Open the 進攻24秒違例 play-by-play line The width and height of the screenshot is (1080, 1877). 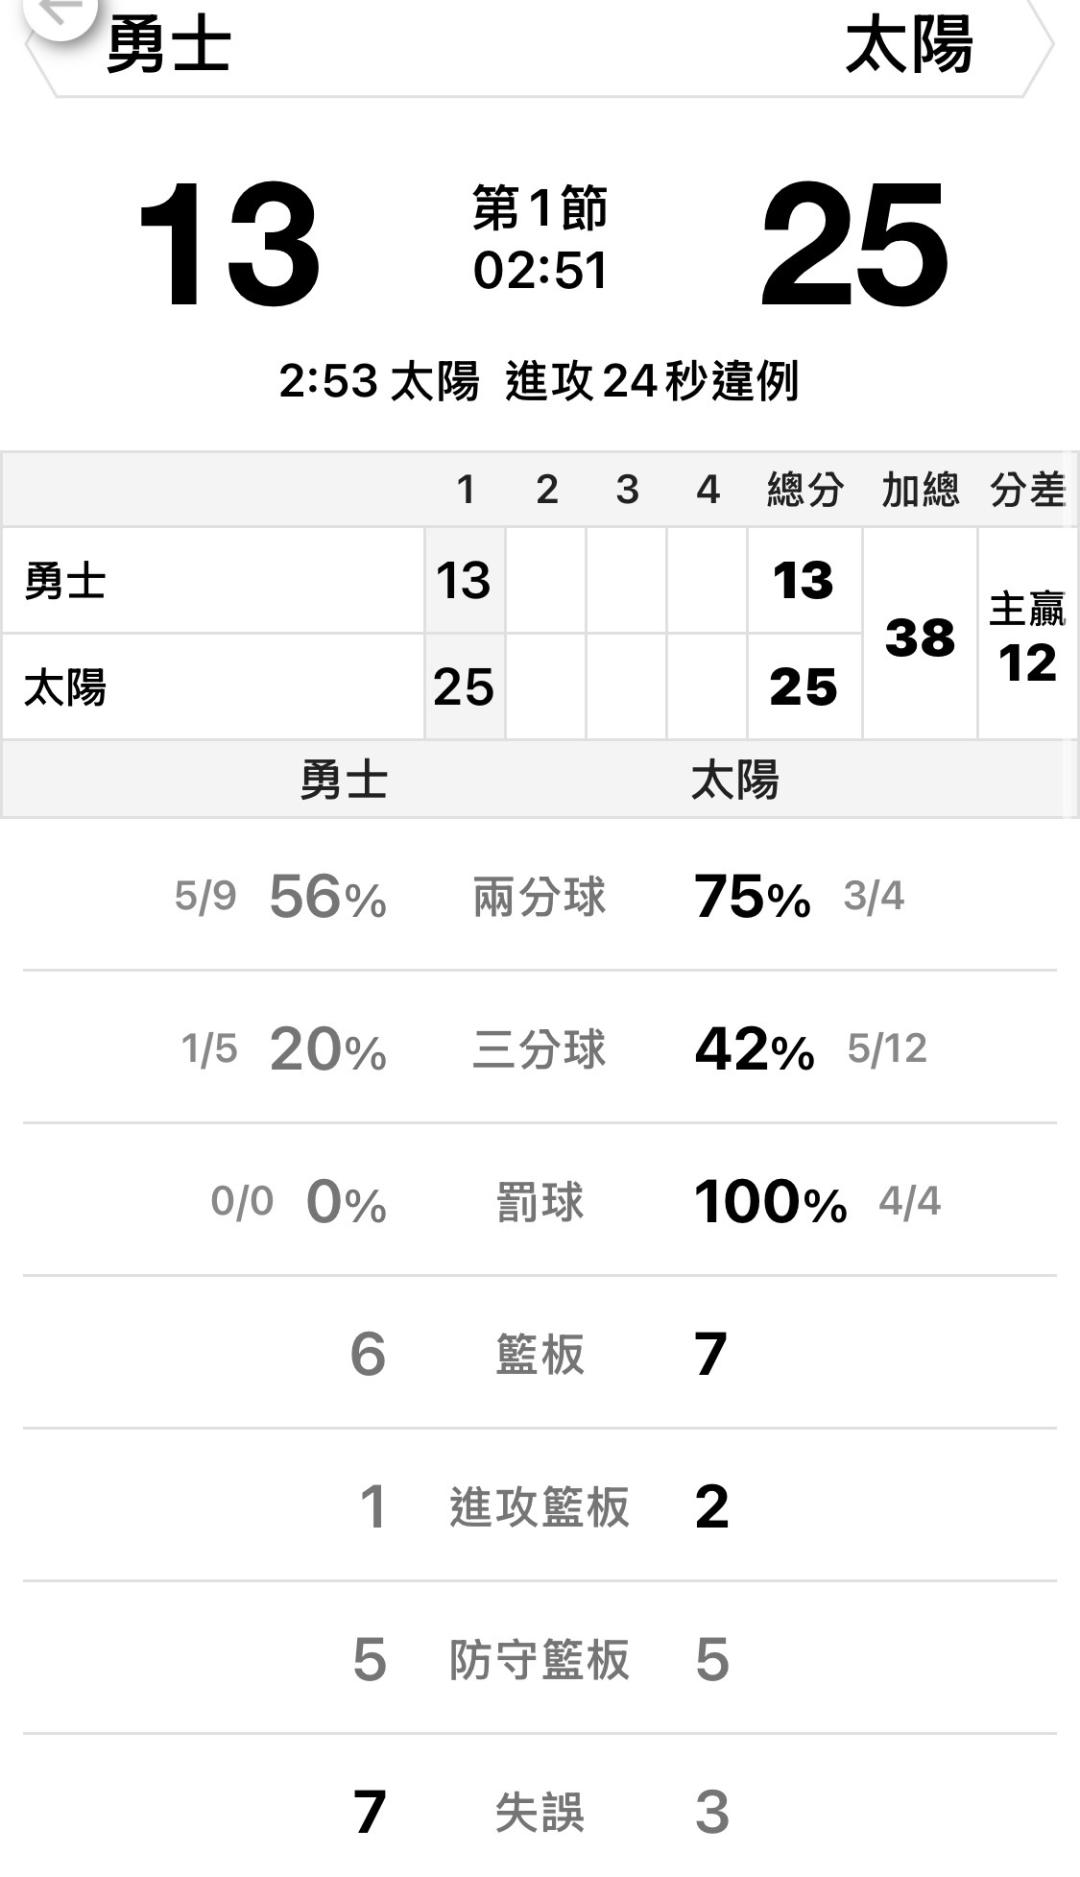[540, 381]
